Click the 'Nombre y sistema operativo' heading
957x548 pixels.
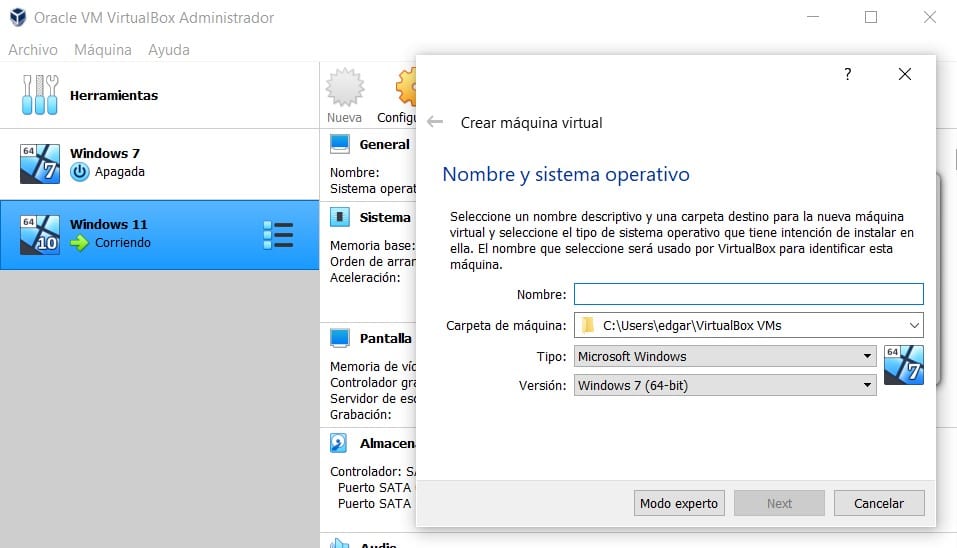coord(566,175)
